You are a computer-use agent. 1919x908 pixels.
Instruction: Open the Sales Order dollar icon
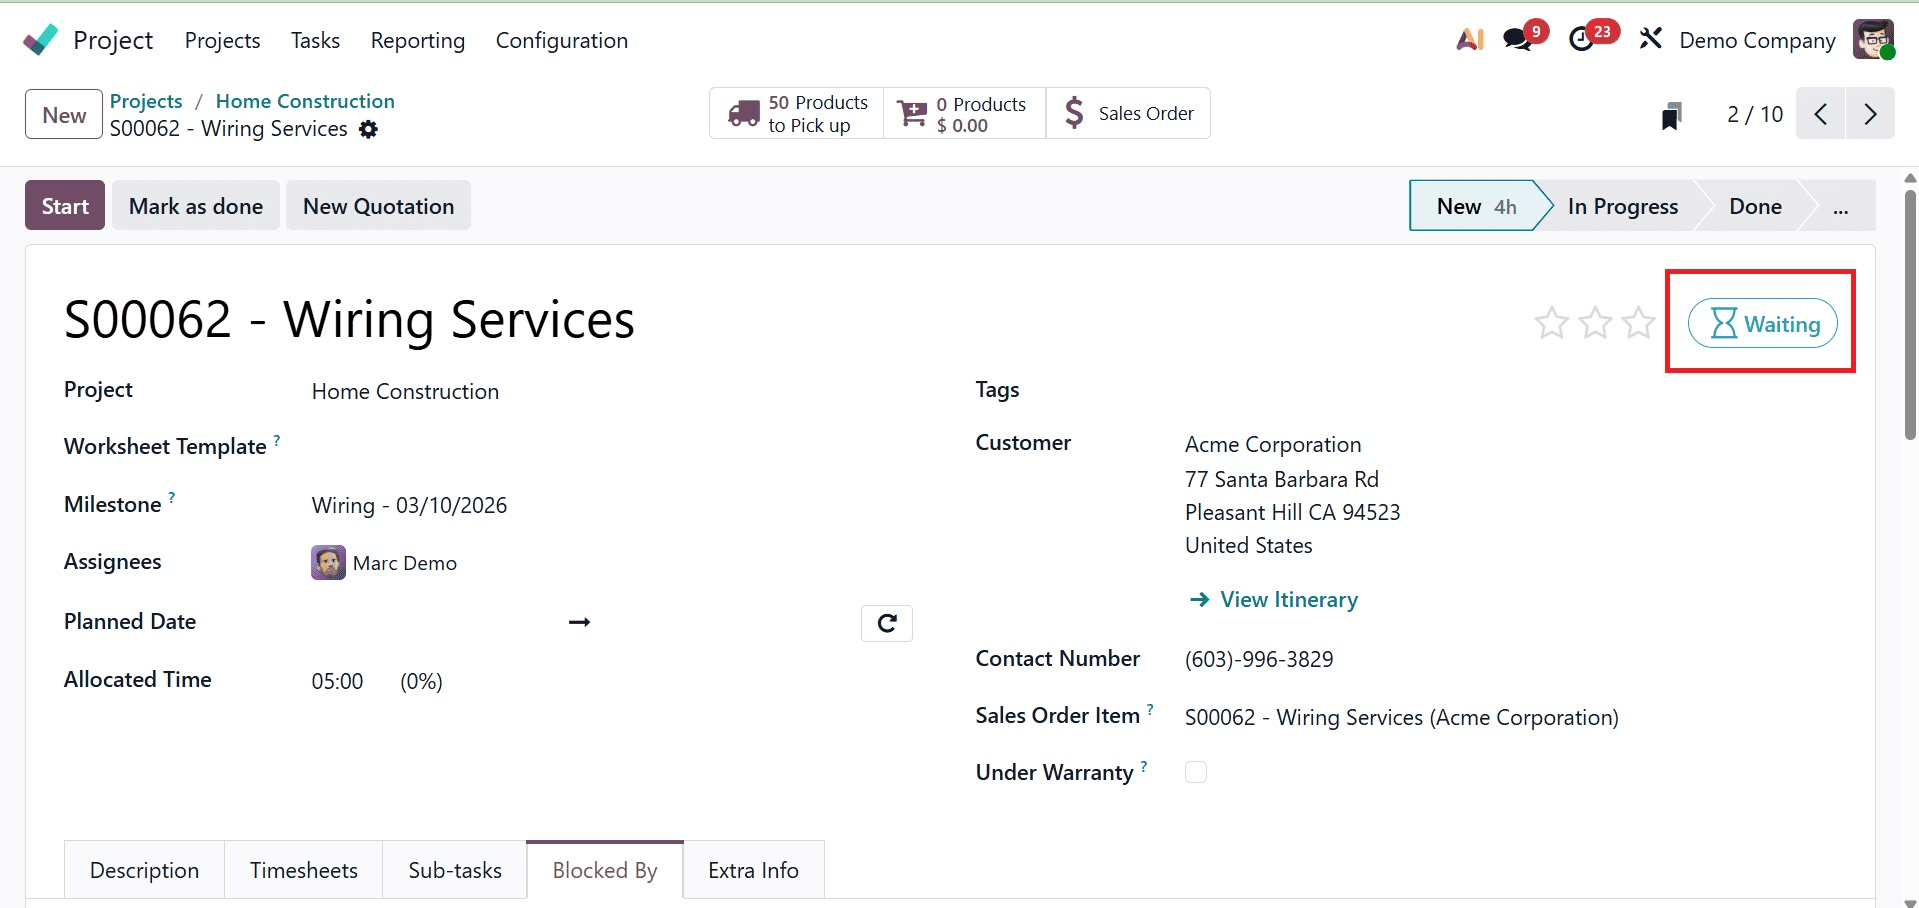(x=1128, y=113)
